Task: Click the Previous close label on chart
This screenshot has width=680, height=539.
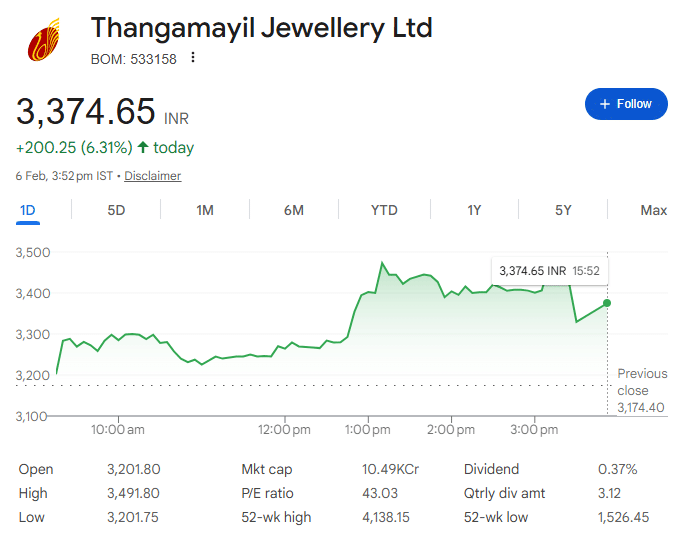Action: 641,382
